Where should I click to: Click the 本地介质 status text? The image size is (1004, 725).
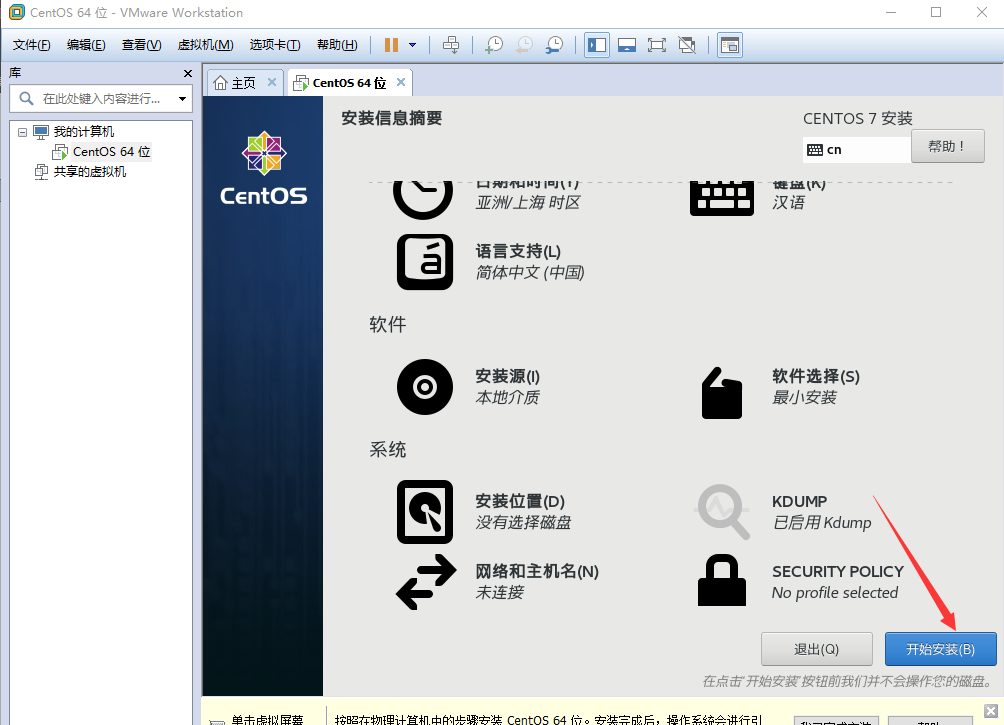coord(507,398)
